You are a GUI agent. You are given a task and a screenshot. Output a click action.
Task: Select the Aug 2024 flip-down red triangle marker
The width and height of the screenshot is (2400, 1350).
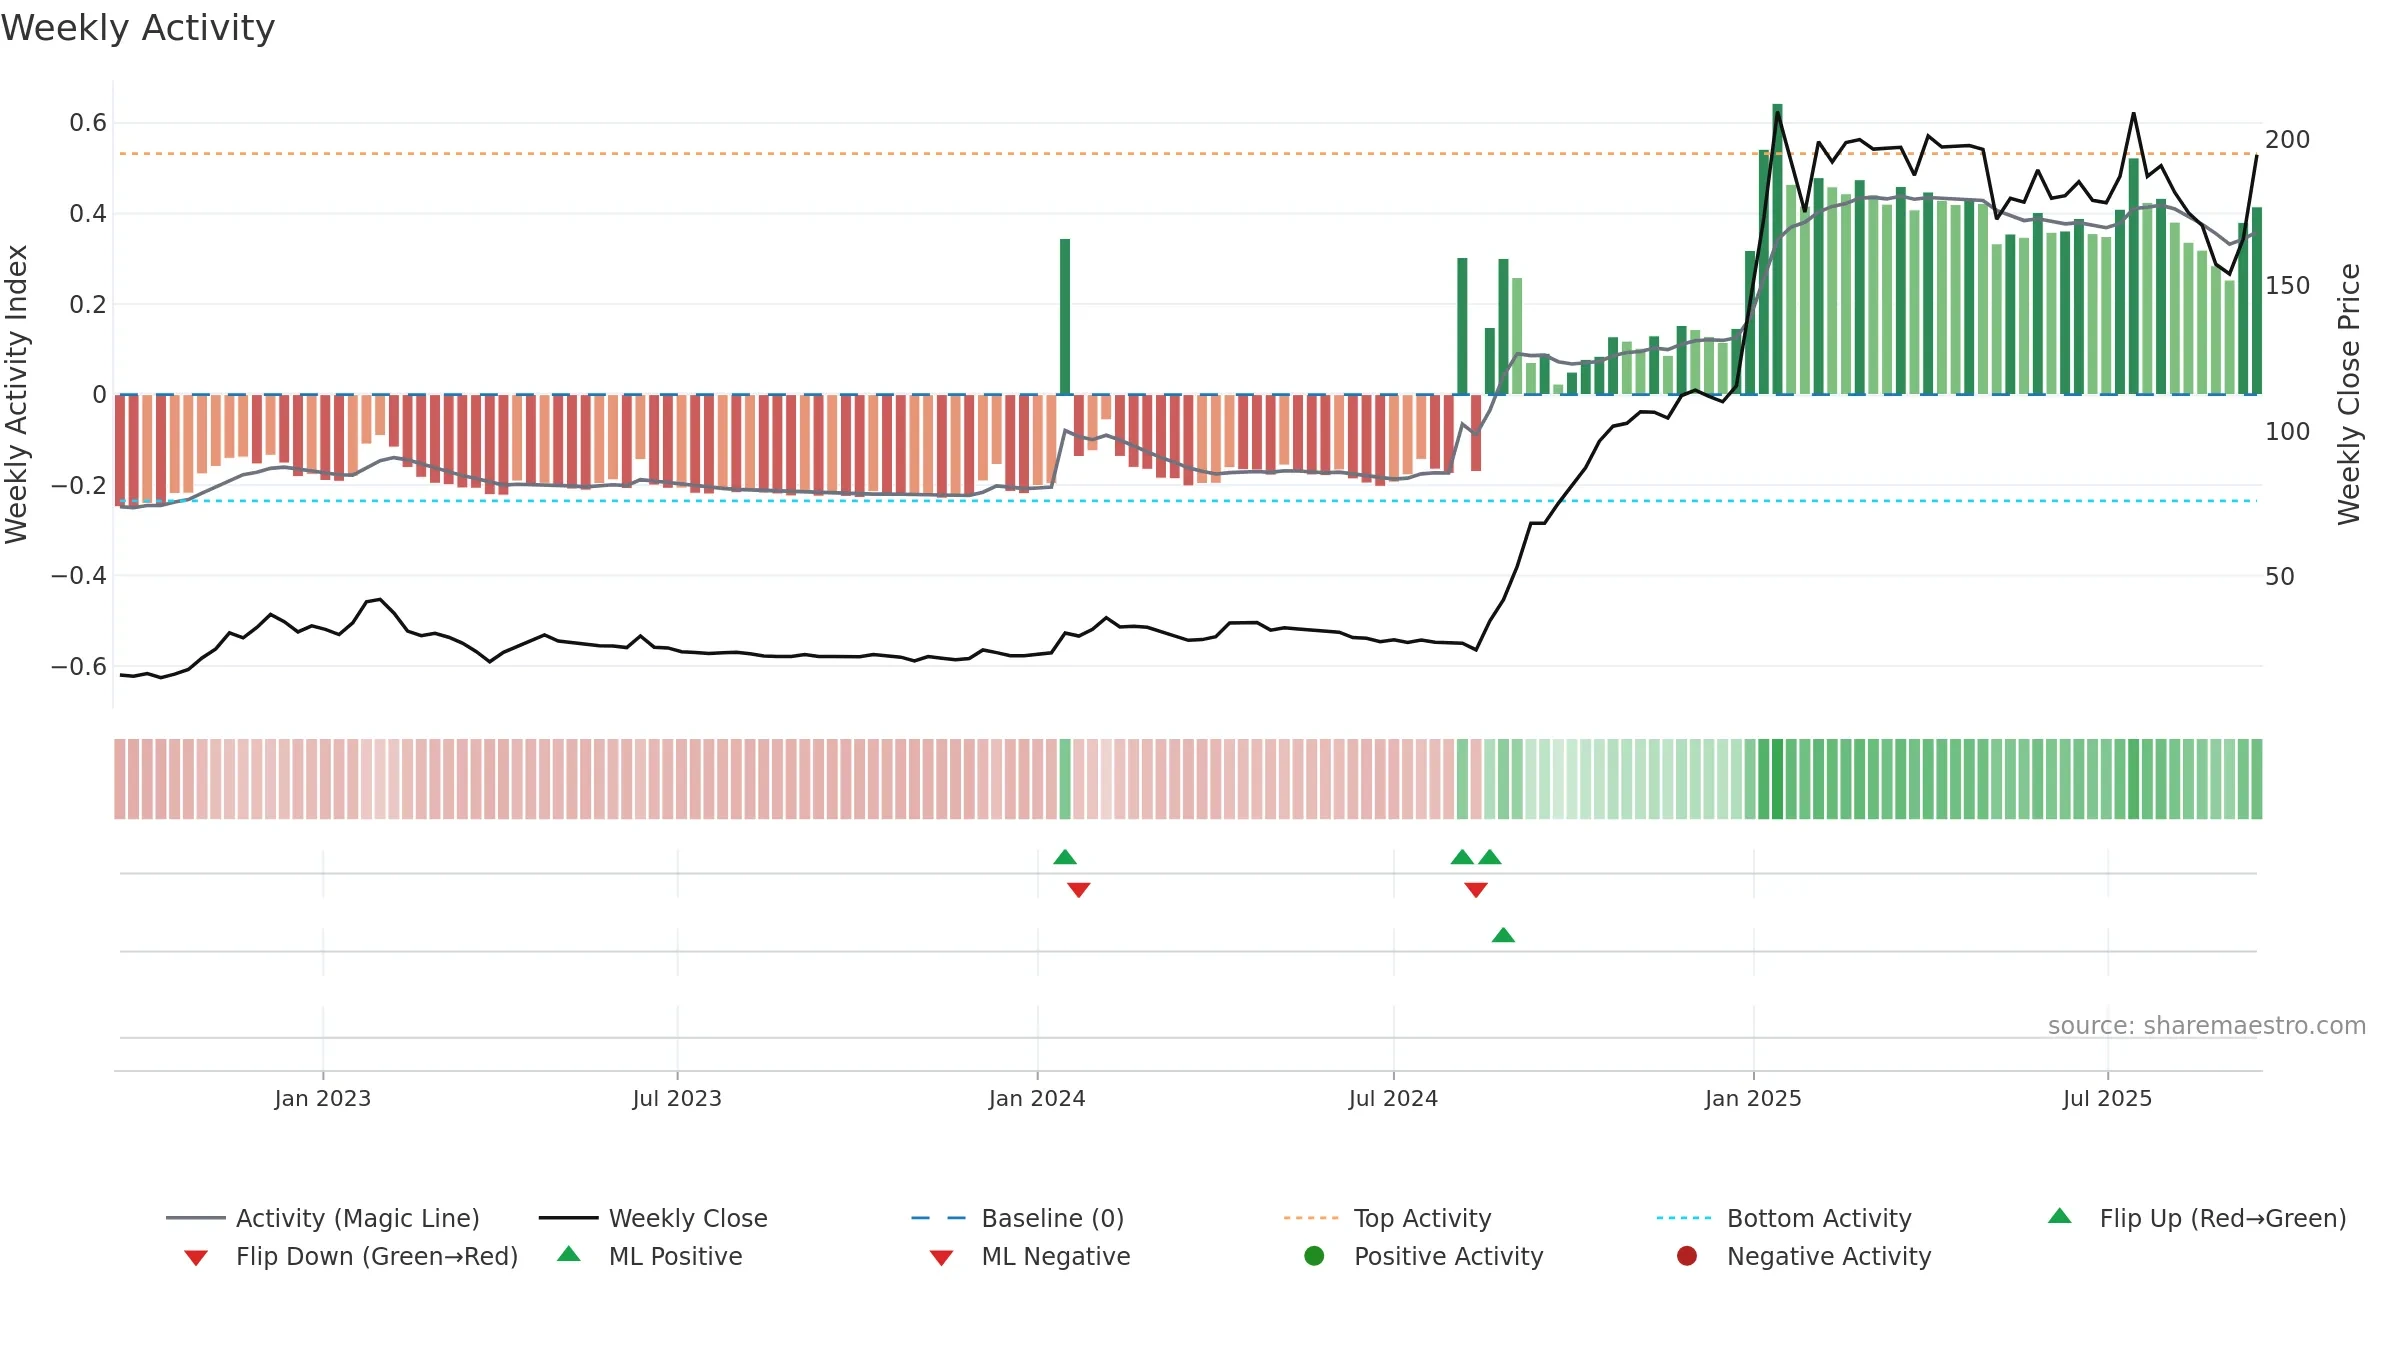1476,890
